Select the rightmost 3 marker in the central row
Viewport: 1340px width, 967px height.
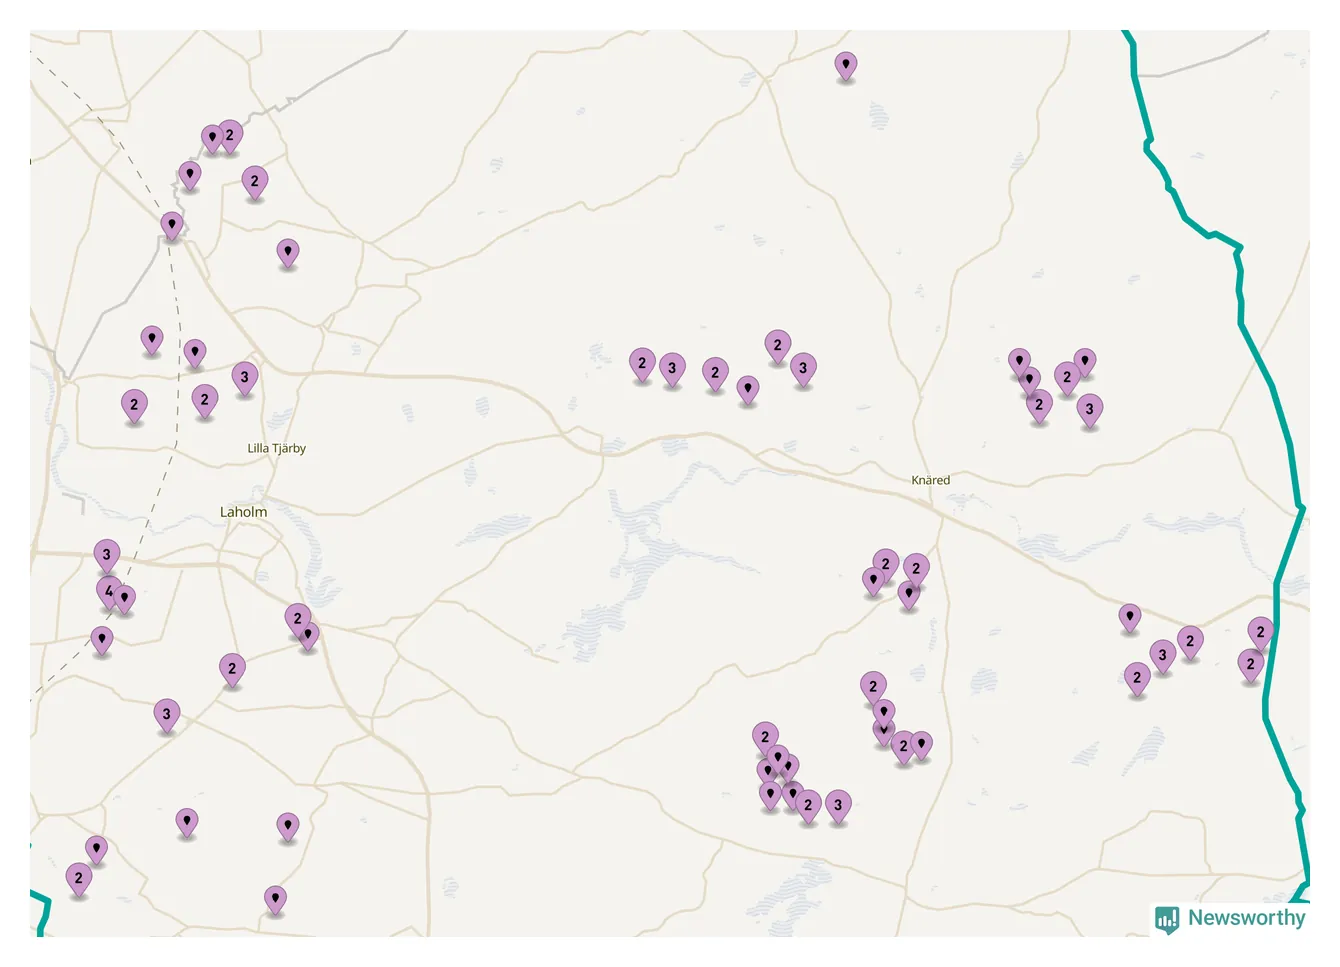tap(803, 369)
